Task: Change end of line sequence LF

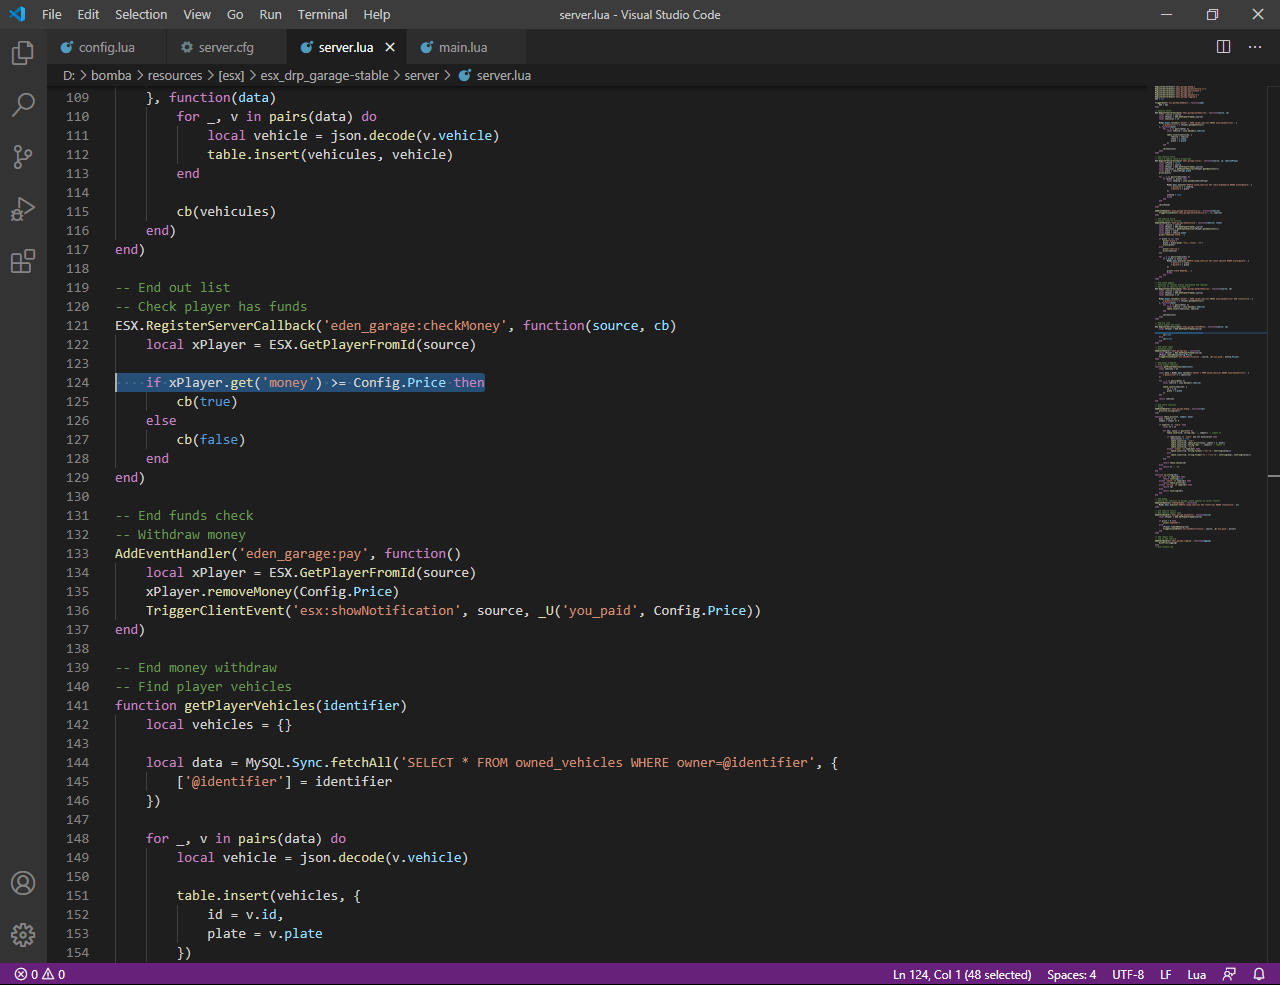Action: point(1166,974)
